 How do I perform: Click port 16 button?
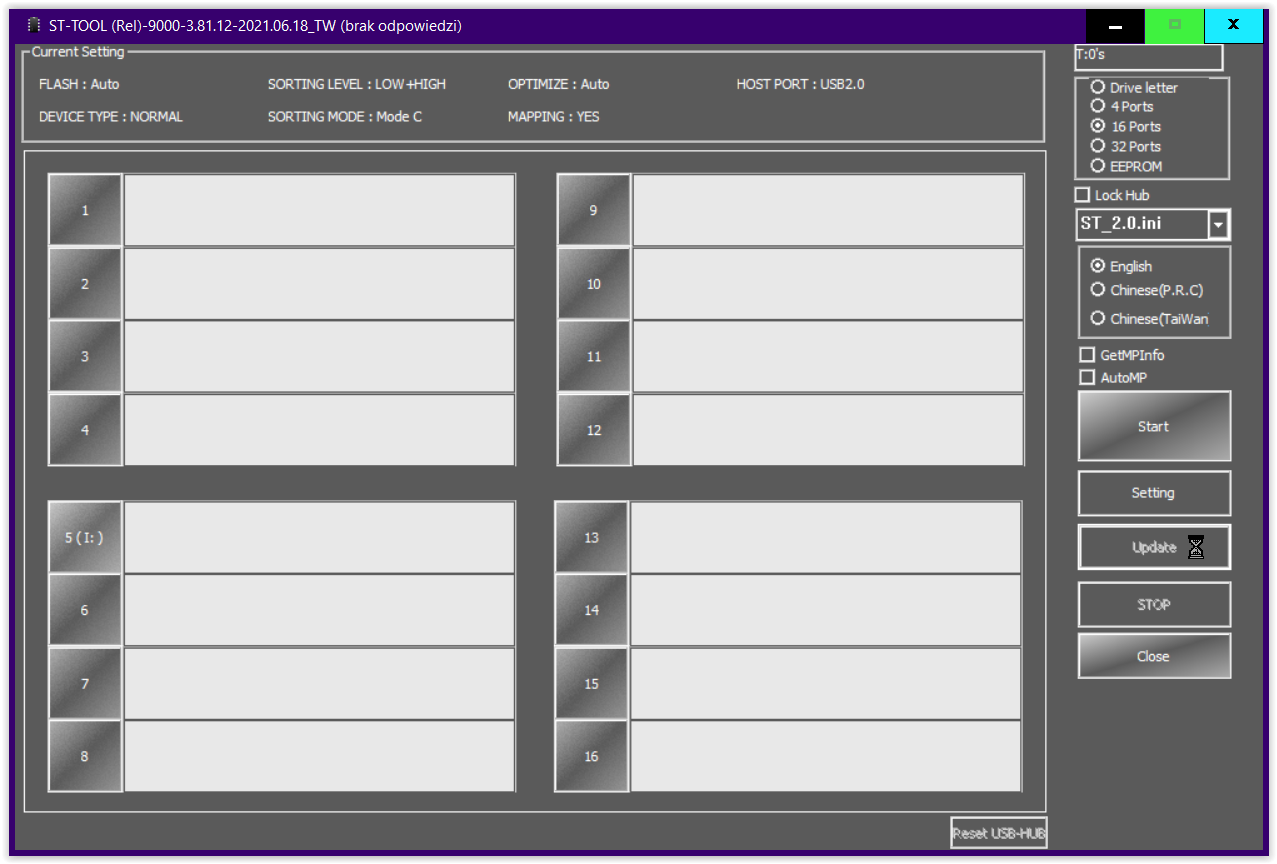coord(592,756)
